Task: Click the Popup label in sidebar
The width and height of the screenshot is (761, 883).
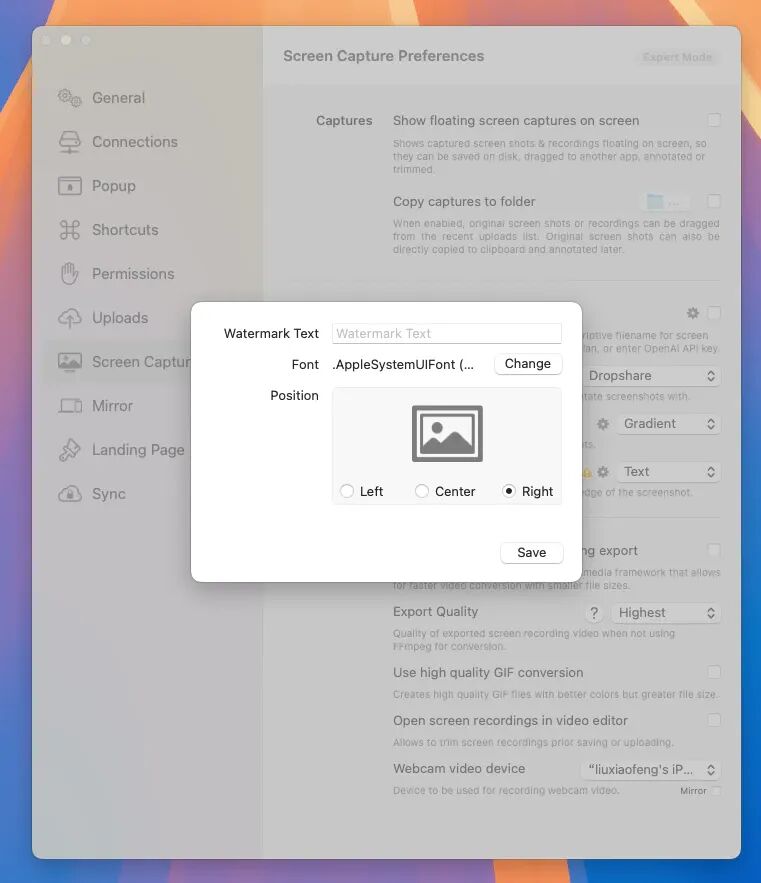Action: tap(114, 186)
